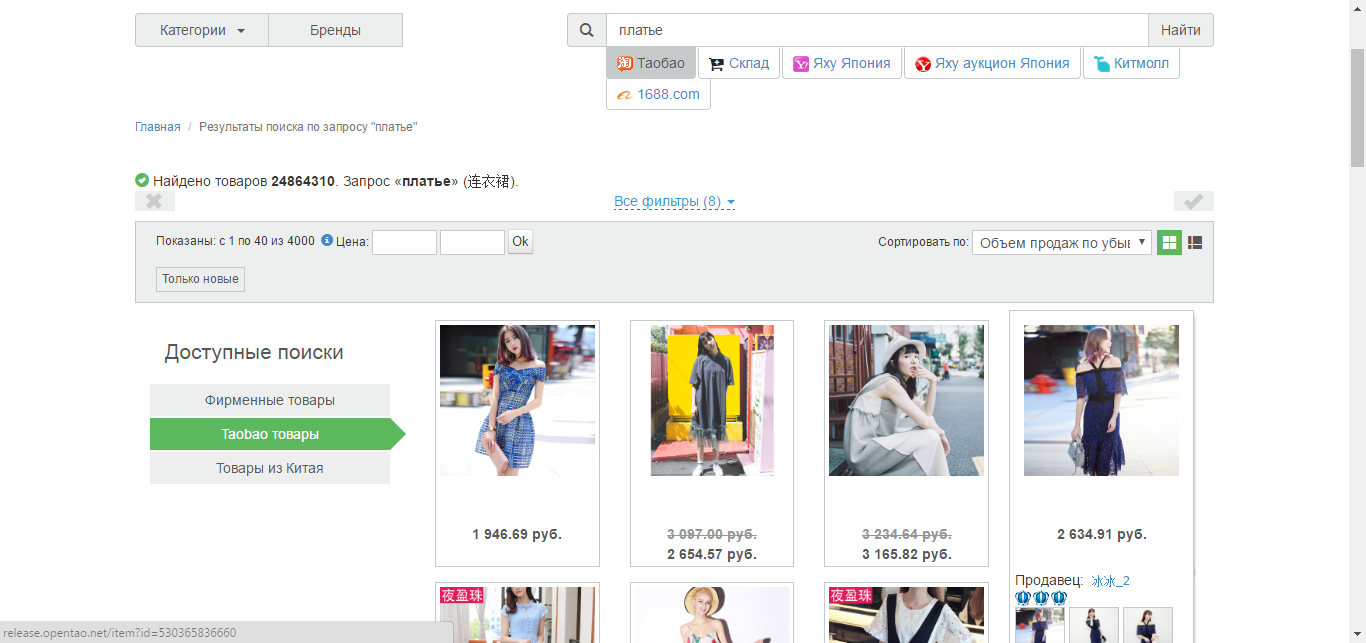Viewport: 1366px width, 643px height.
Task: Select the second small dress preview thumbnail
Action: pos(1094,625)
